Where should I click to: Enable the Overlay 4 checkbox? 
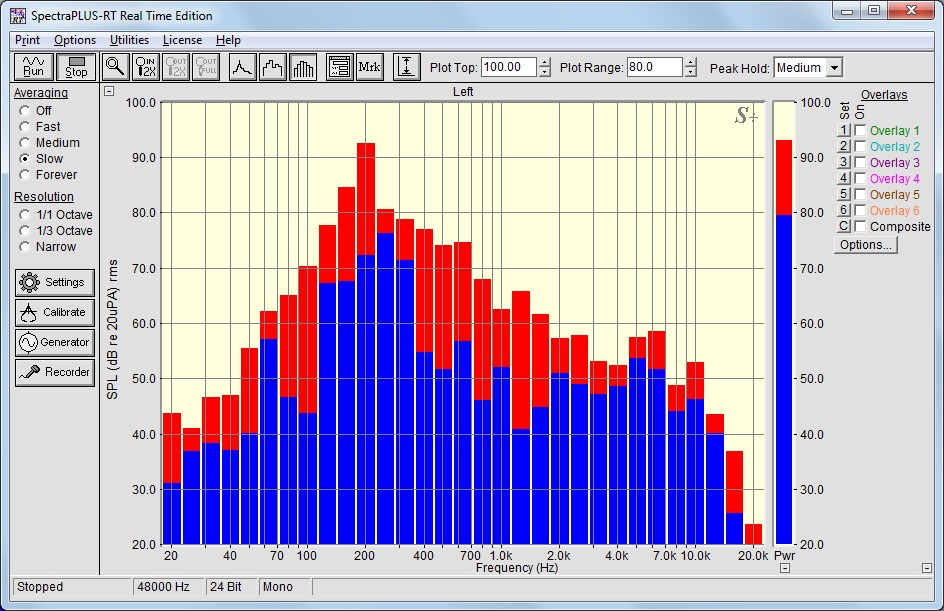(x=860, y=178)
